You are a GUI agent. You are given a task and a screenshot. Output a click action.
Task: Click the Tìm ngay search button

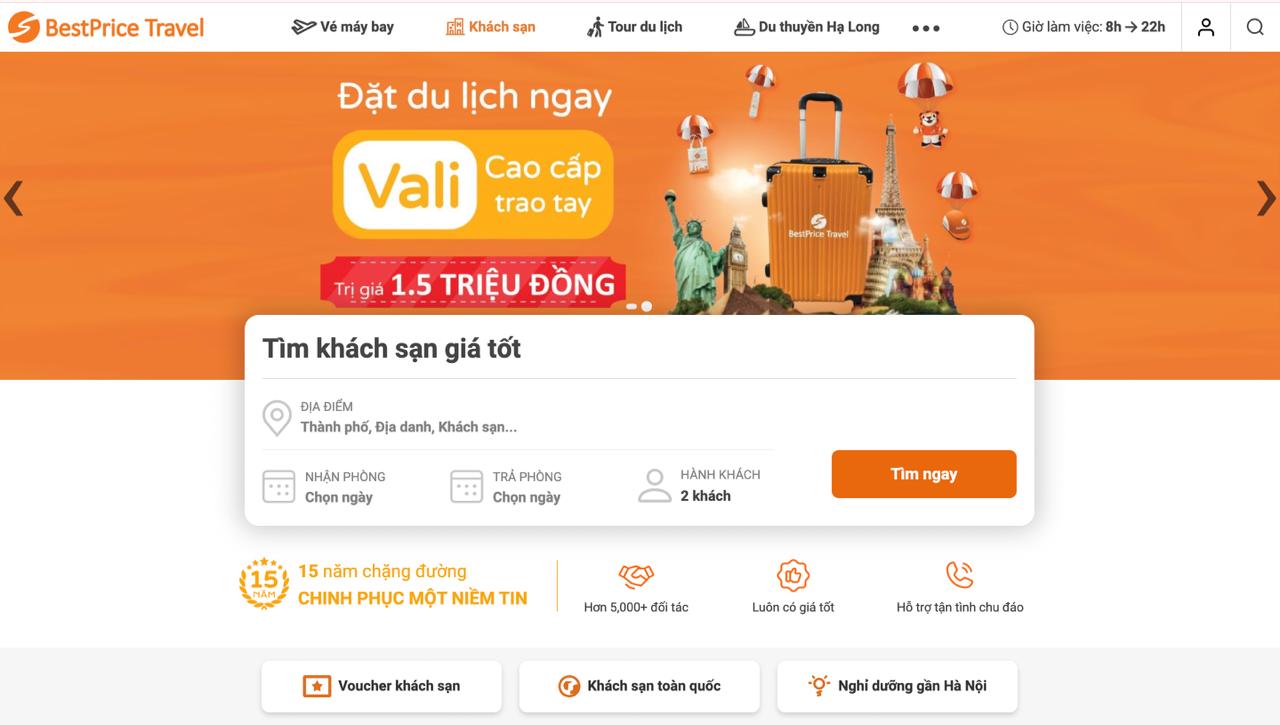click(x=924, y=474)
